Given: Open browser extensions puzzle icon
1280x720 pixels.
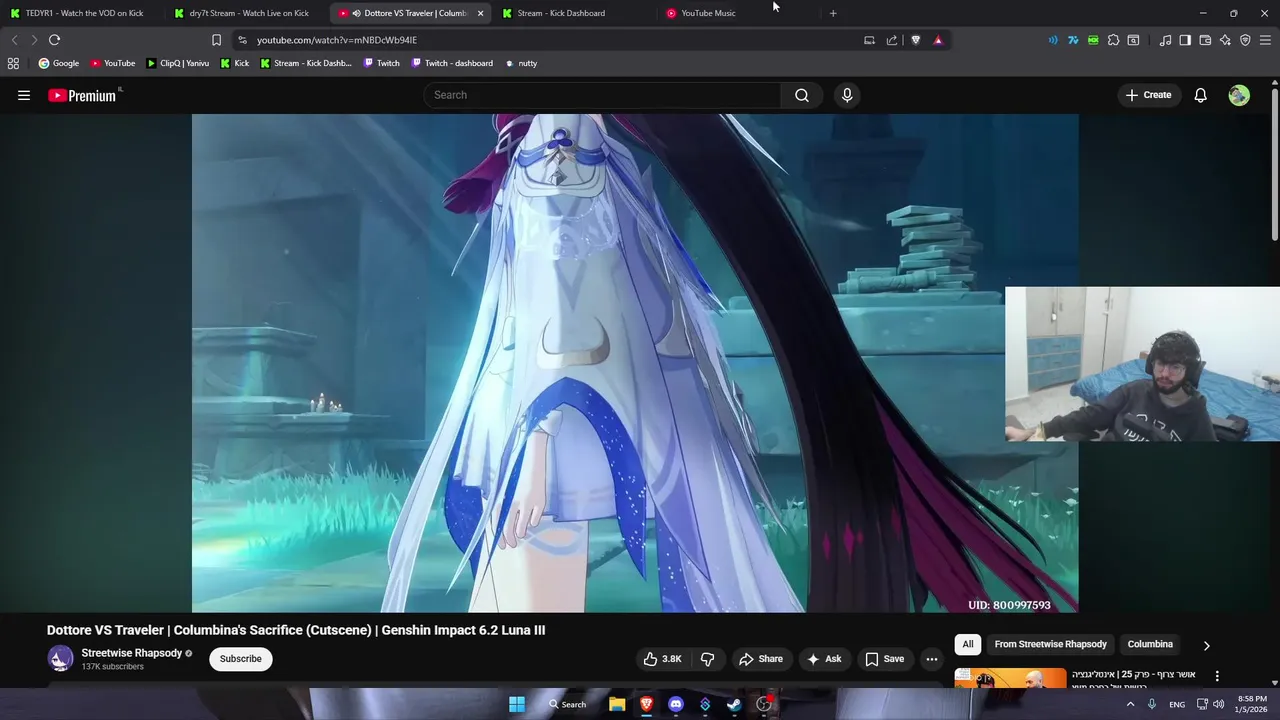Looking at the screenshot, I should coord(1113,40).
